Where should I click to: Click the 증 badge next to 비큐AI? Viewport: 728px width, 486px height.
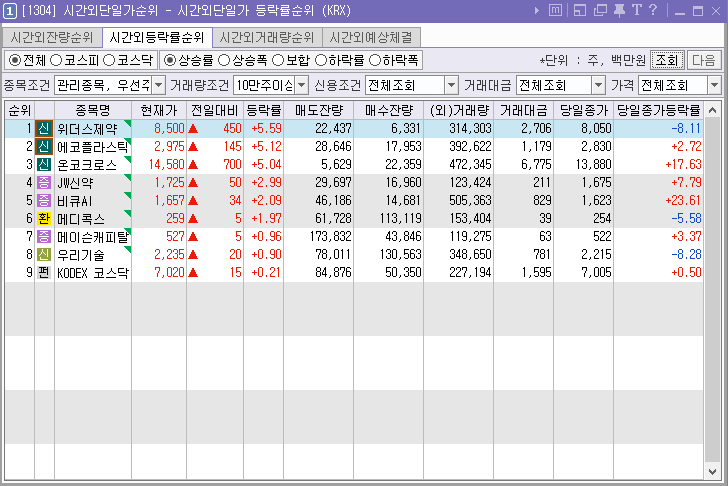coord(44,201)
